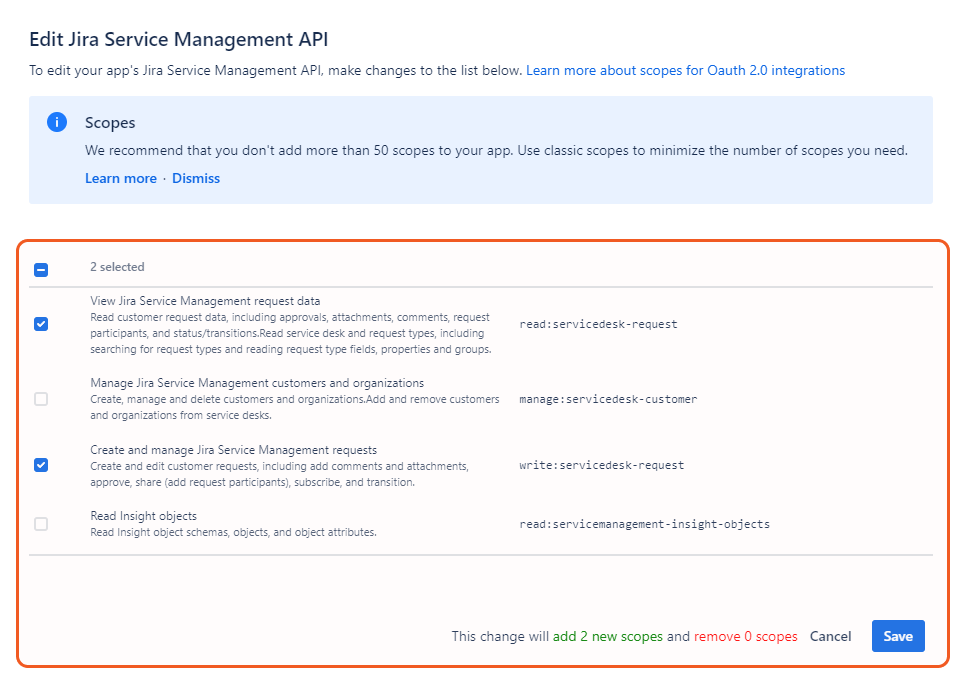This screenshot has height=694, width=967.
Task: Toggle the select-all checkbox next to '2 selected'
Action: tap(41, 270)
